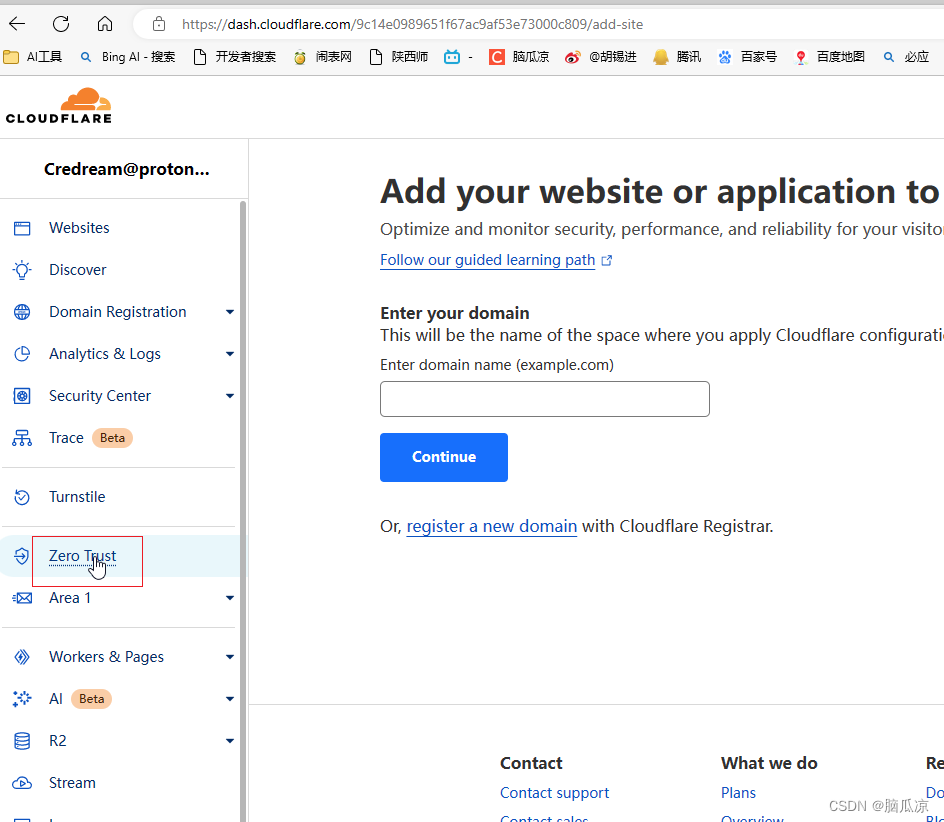This screenshot has height=822, width=944.
Task: Open Websites in the sidebar
Action: [79, 228]
